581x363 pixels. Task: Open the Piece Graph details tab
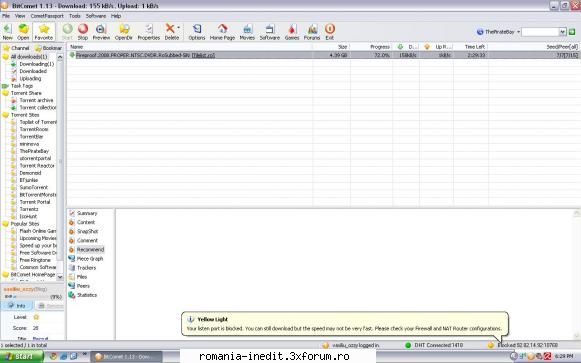point(90,259)
